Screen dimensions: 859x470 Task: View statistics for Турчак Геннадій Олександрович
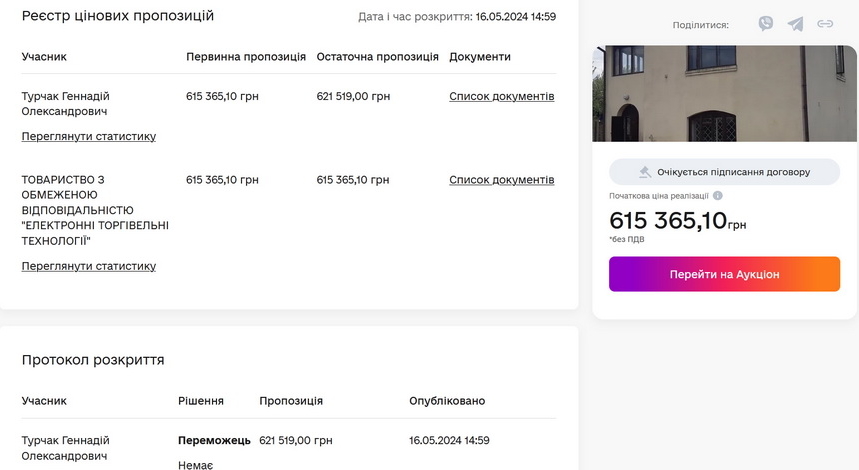(x=89, y=136)
